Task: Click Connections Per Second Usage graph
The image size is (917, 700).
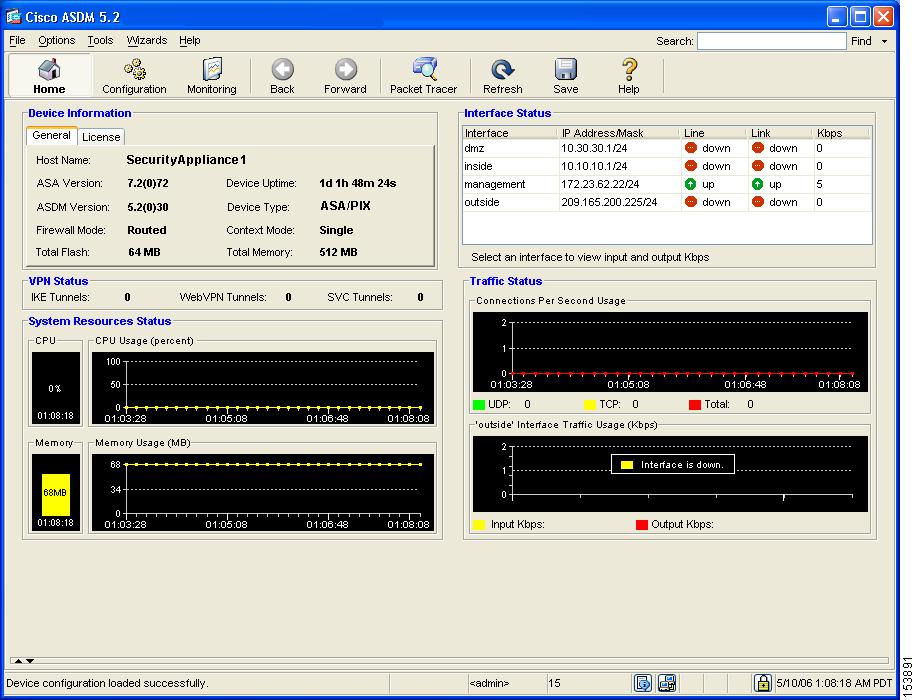Action: [x=670, y=352]
